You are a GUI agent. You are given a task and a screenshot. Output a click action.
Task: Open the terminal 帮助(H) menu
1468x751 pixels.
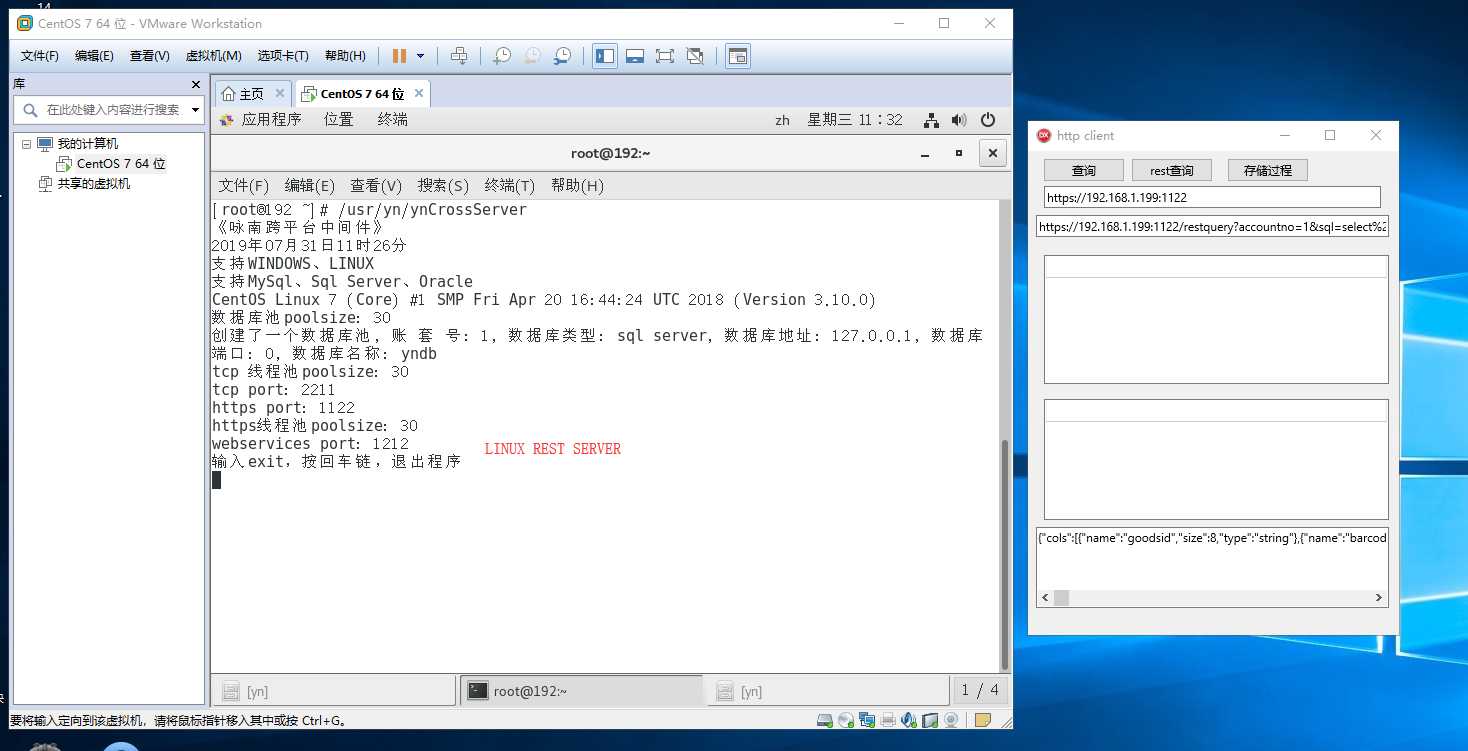[x=577, y=186]
